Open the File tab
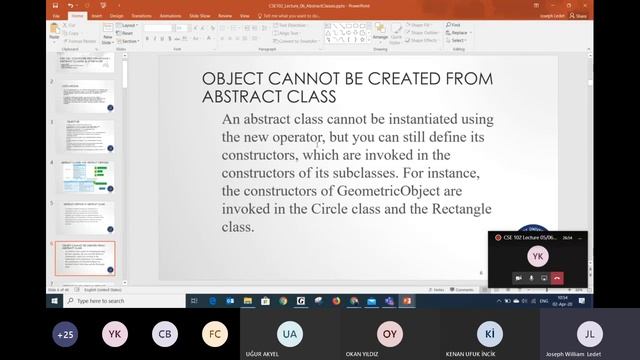The image size is (640, 360). 56,16
